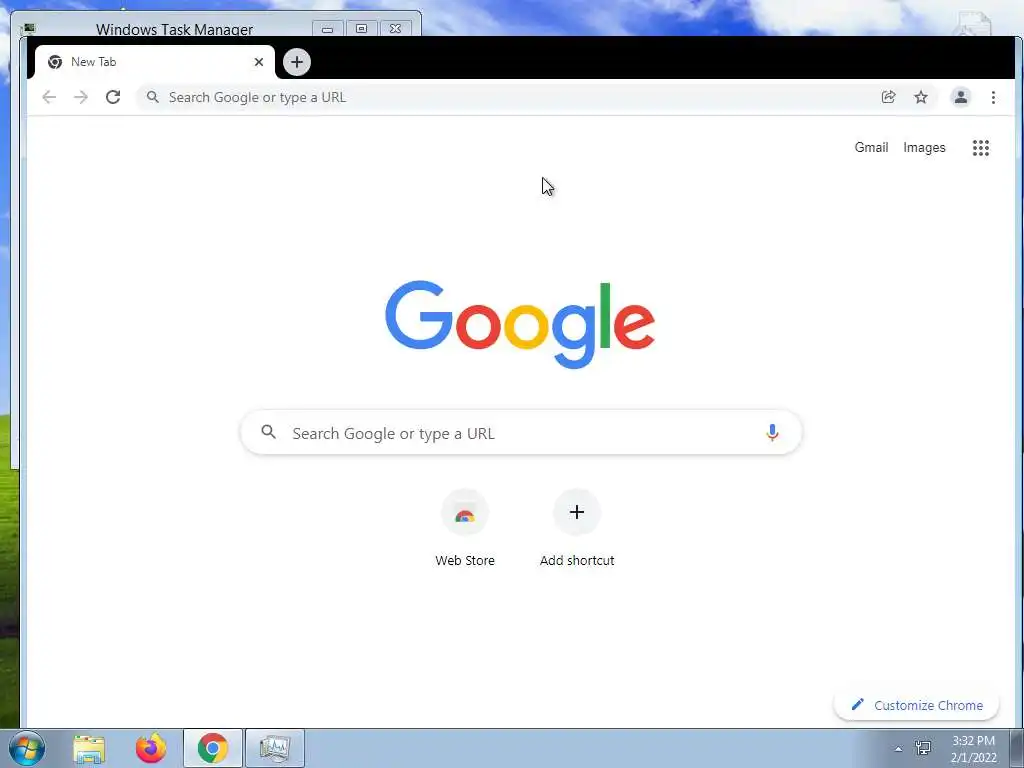Open the Chrome three-dot menu
The image size is (1024, 768).
click(x=993, y=97)
